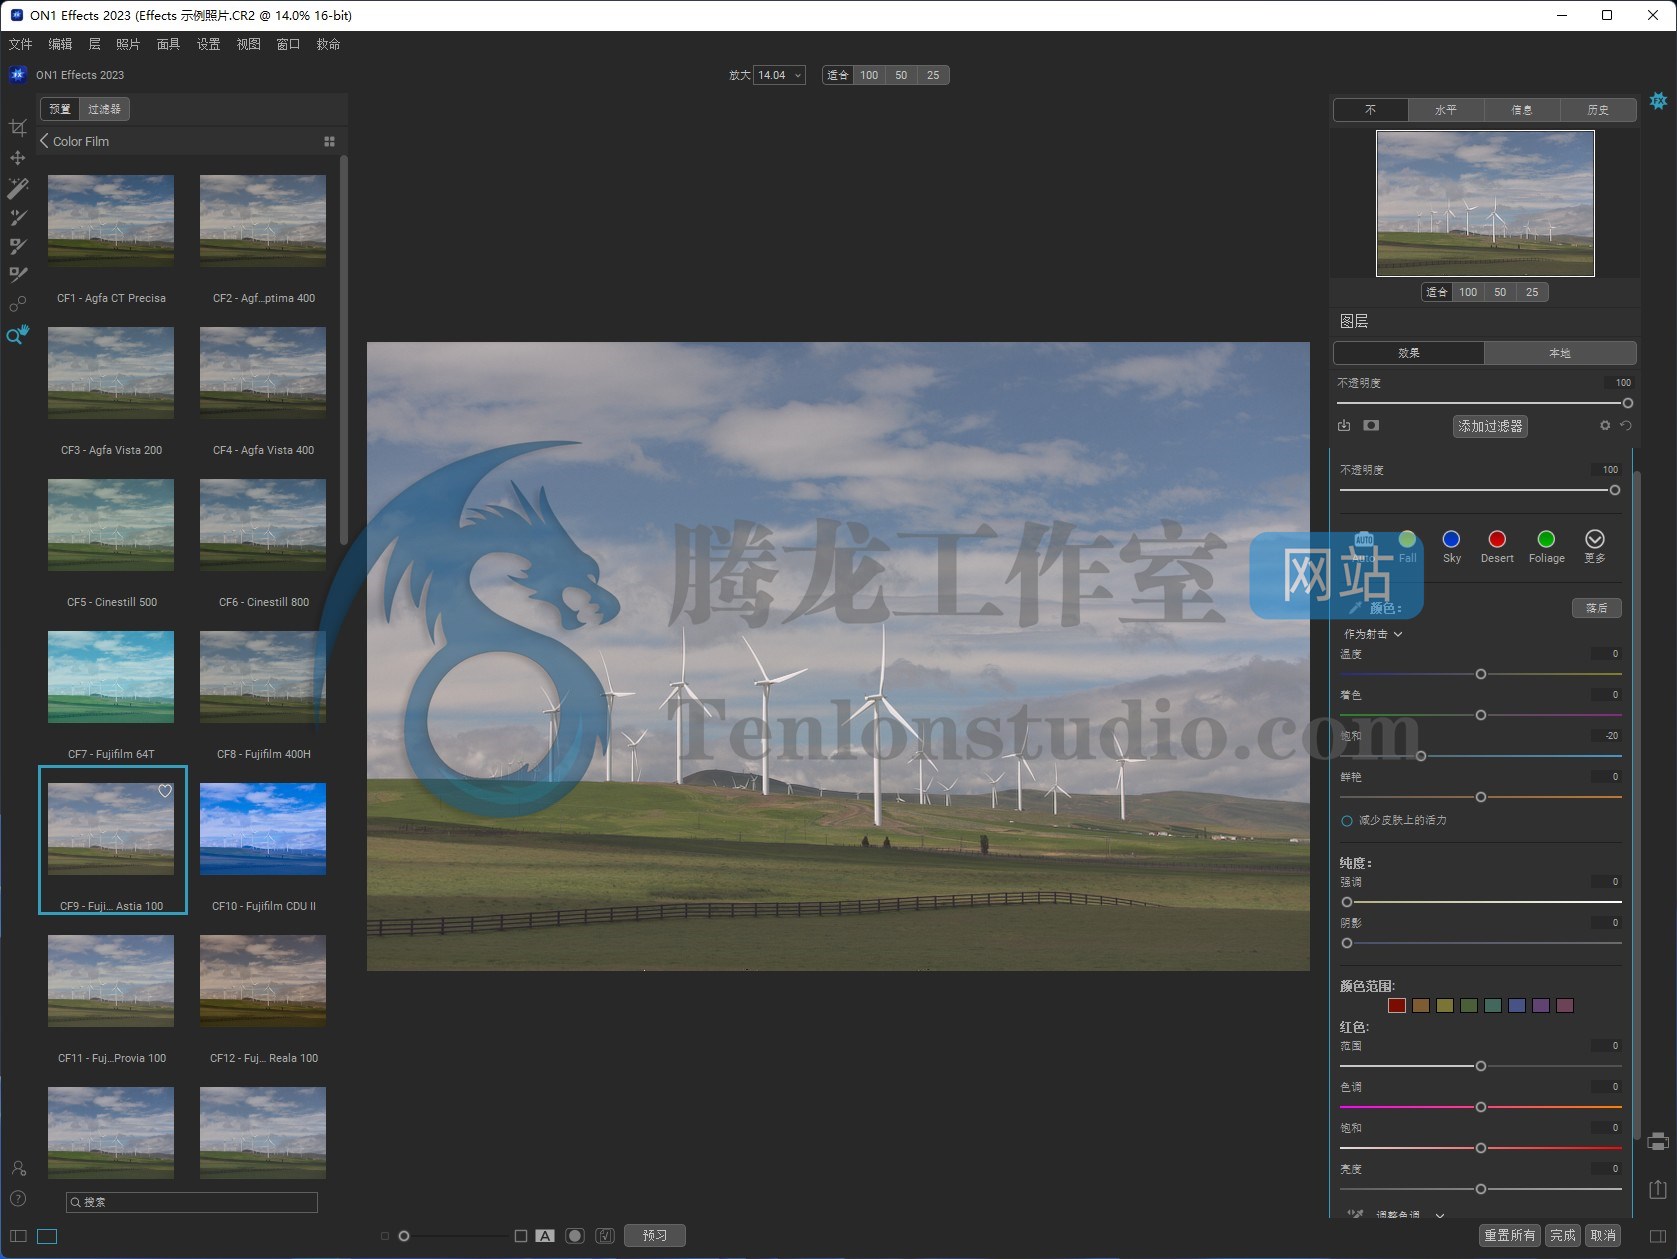Click the print icon on right edge
The width and height of the screenshot is (1677, 1259).
pyautogui.click(x=1658, y=1141)
